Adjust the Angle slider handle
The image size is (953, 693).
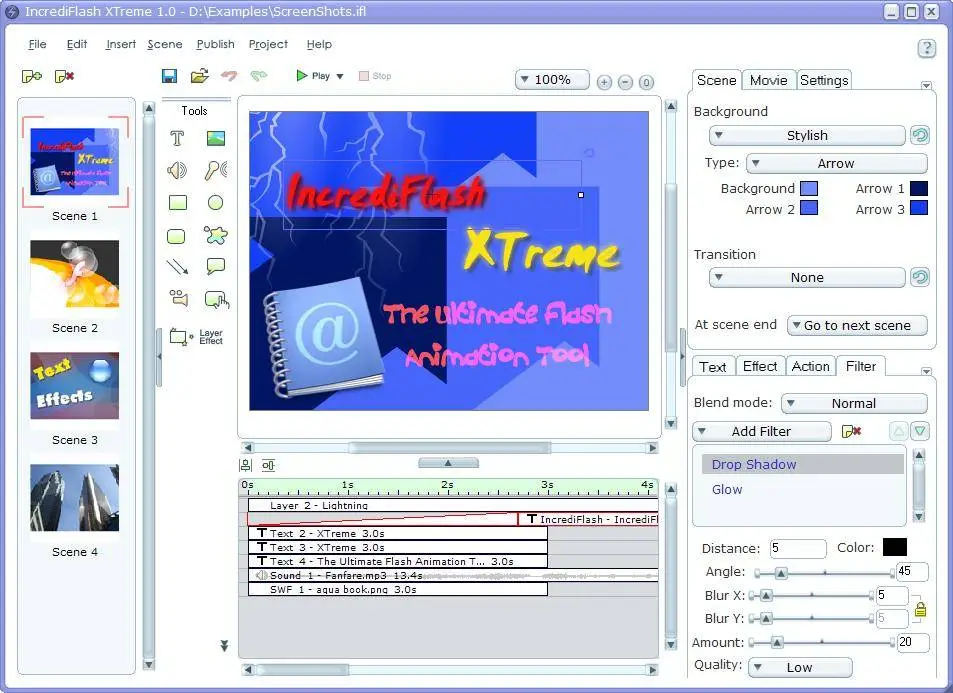coord(781,573)
